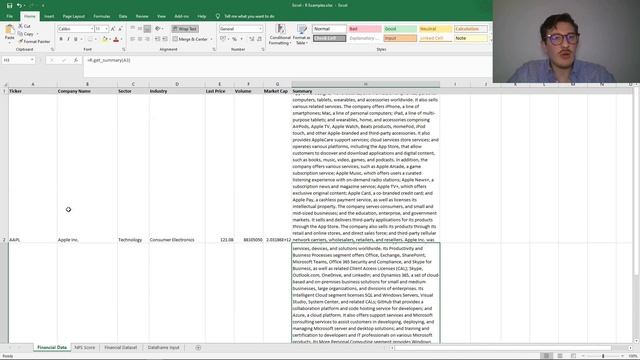This screenshot has width=640, height=360.
Task: Apply cell borders
Action: pos(90,39)
